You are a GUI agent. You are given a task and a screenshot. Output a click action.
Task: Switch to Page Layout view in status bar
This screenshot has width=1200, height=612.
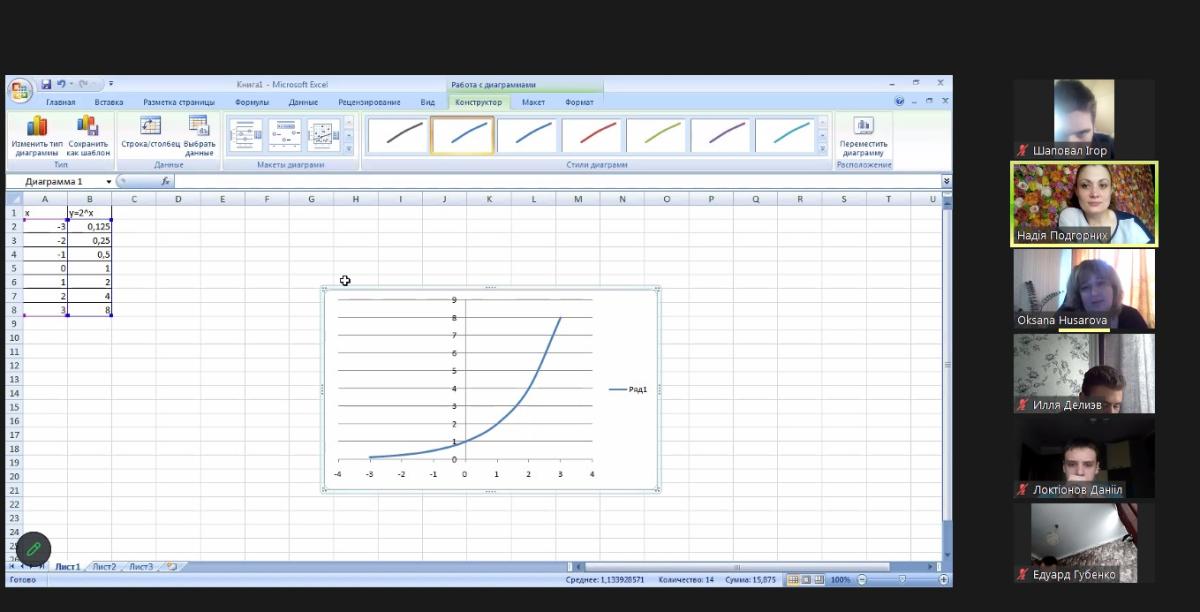tap(806, 580)
